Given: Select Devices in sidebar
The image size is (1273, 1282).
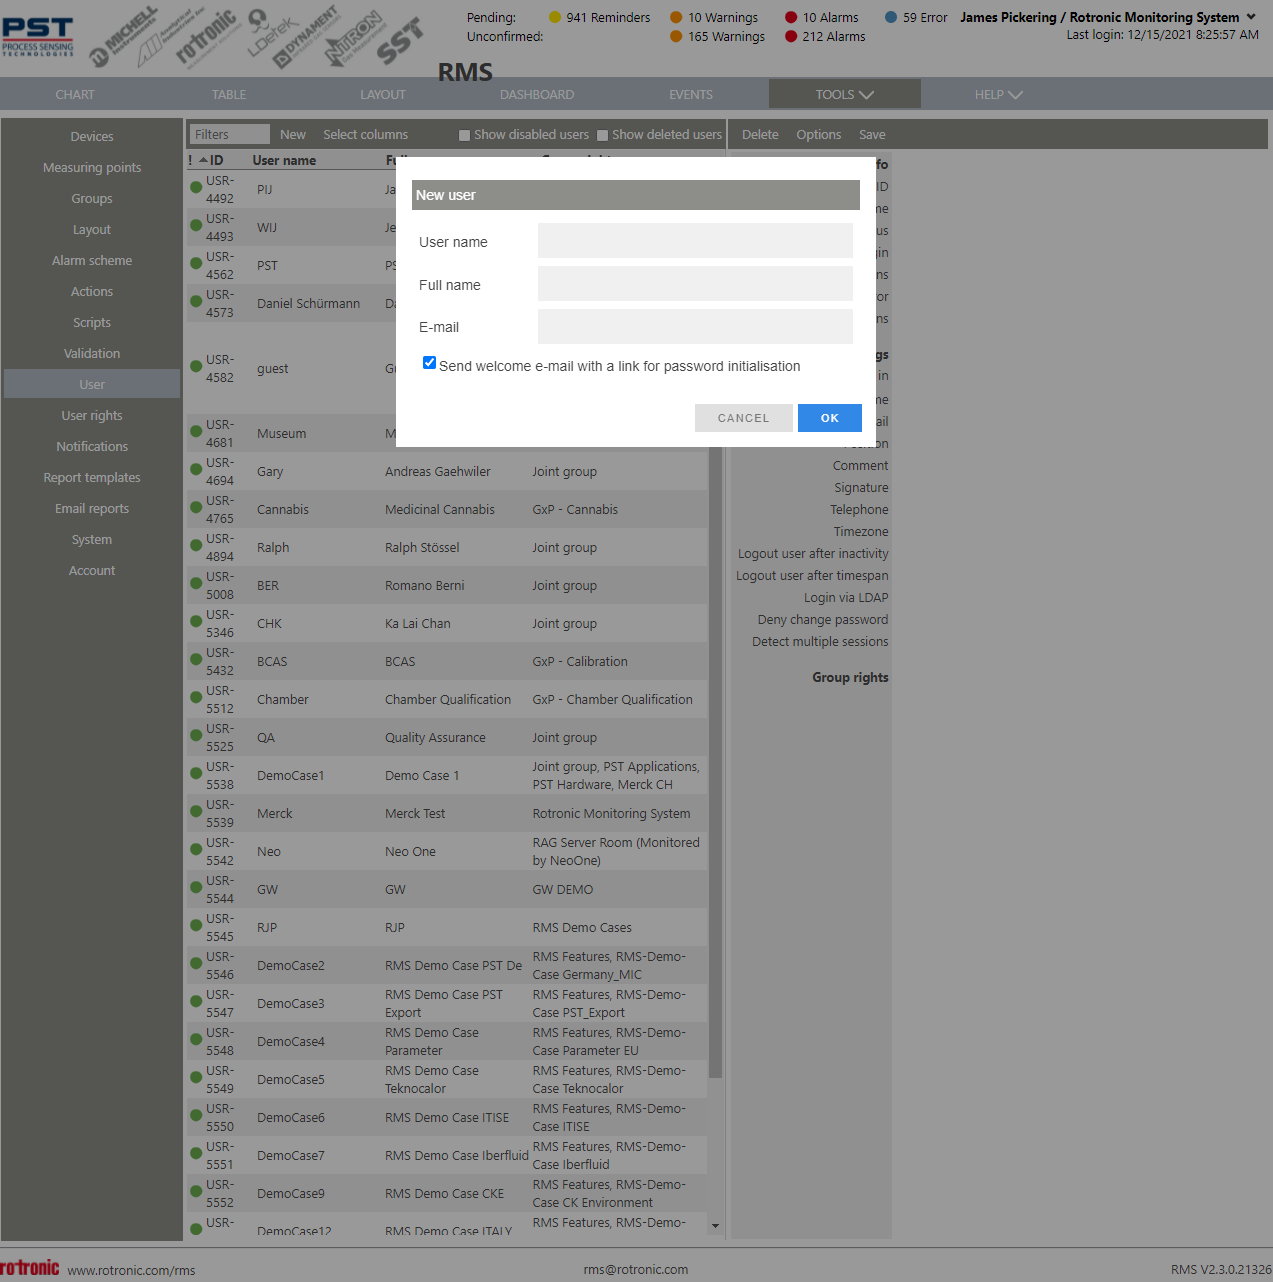Looking at the screenshot, I should click(x=92, y=136).
